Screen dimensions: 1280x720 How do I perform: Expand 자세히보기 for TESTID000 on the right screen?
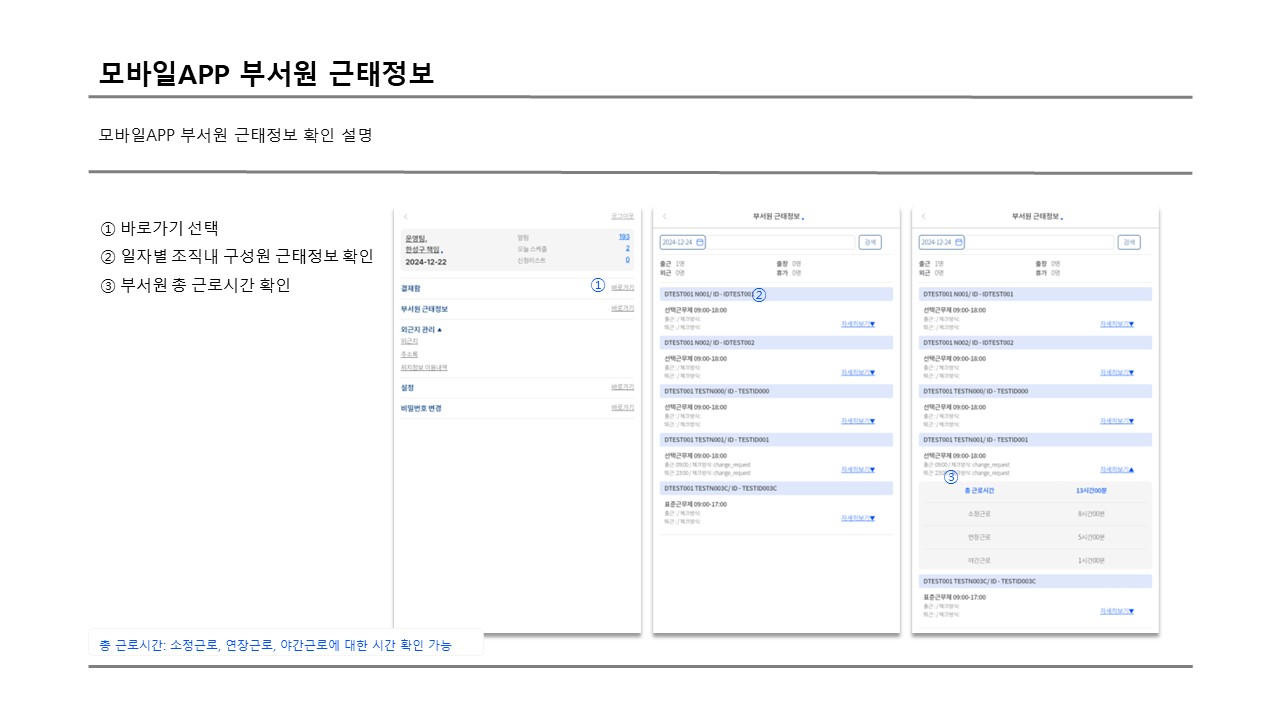tap(1117, 421)
